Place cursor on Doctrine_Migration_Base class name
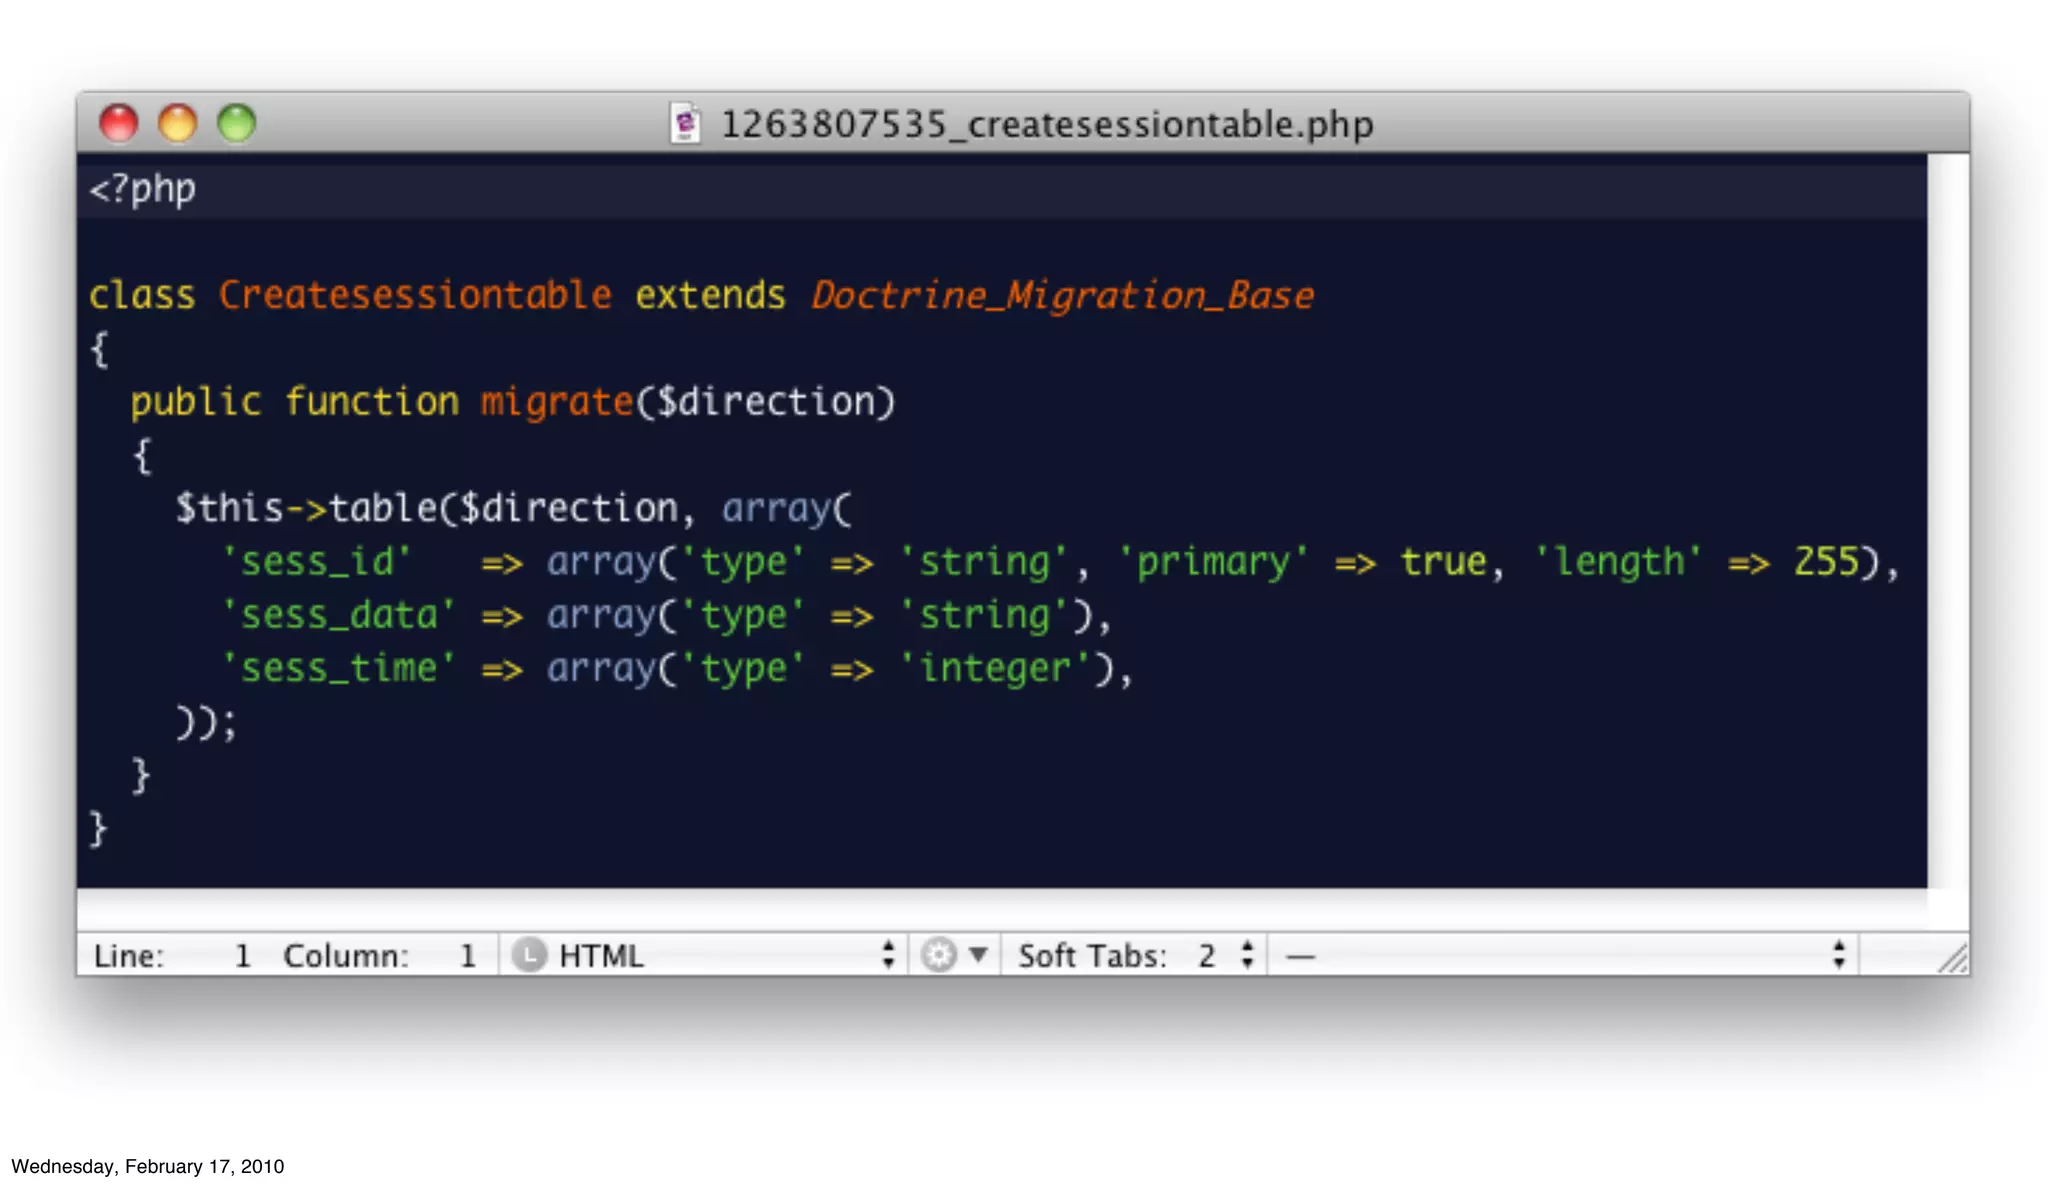Image resolution: width=2048 pixels, height=1184 pixels. click(1062, 295)
